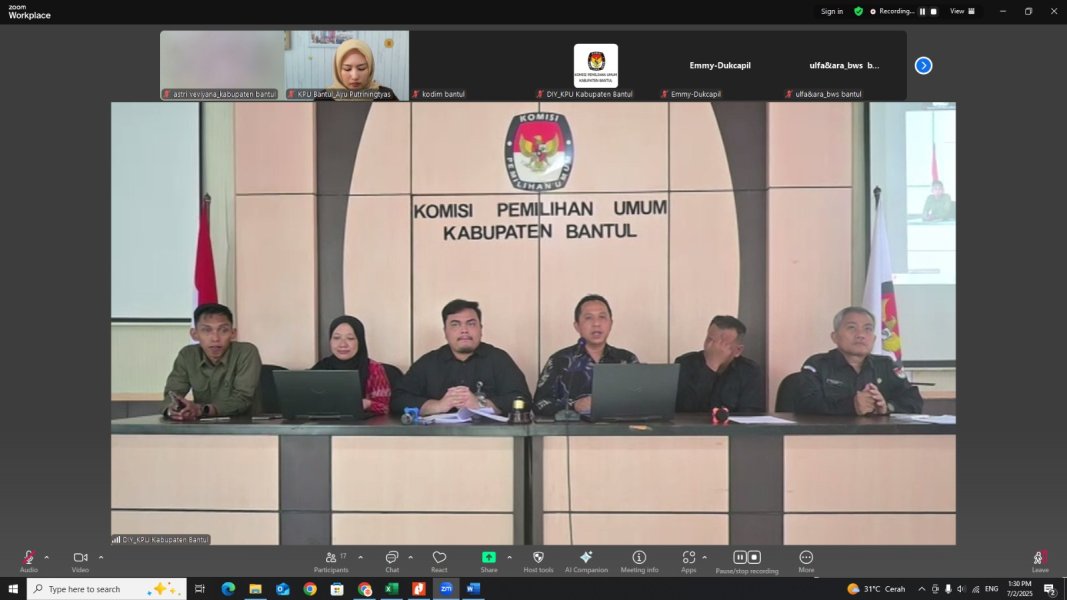The height and width of the screenshot is (600, 1067).
Task: Open the View menu
Action: coord(962,12)
